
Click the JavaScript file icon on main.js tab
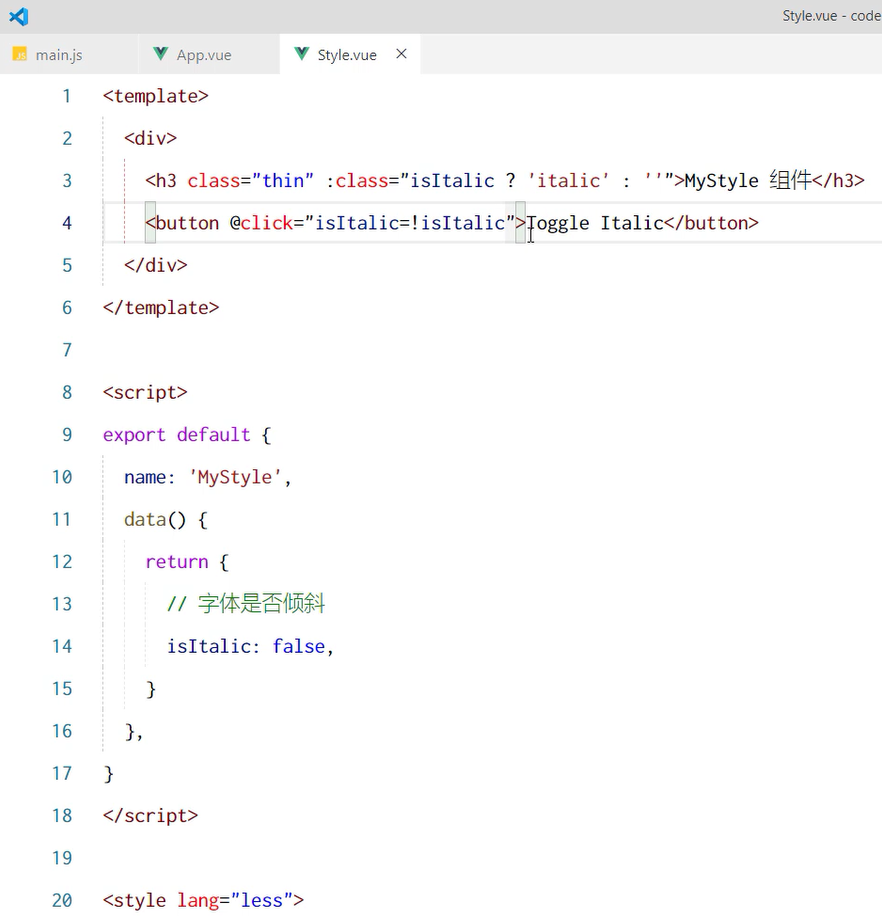pos(20,55)
